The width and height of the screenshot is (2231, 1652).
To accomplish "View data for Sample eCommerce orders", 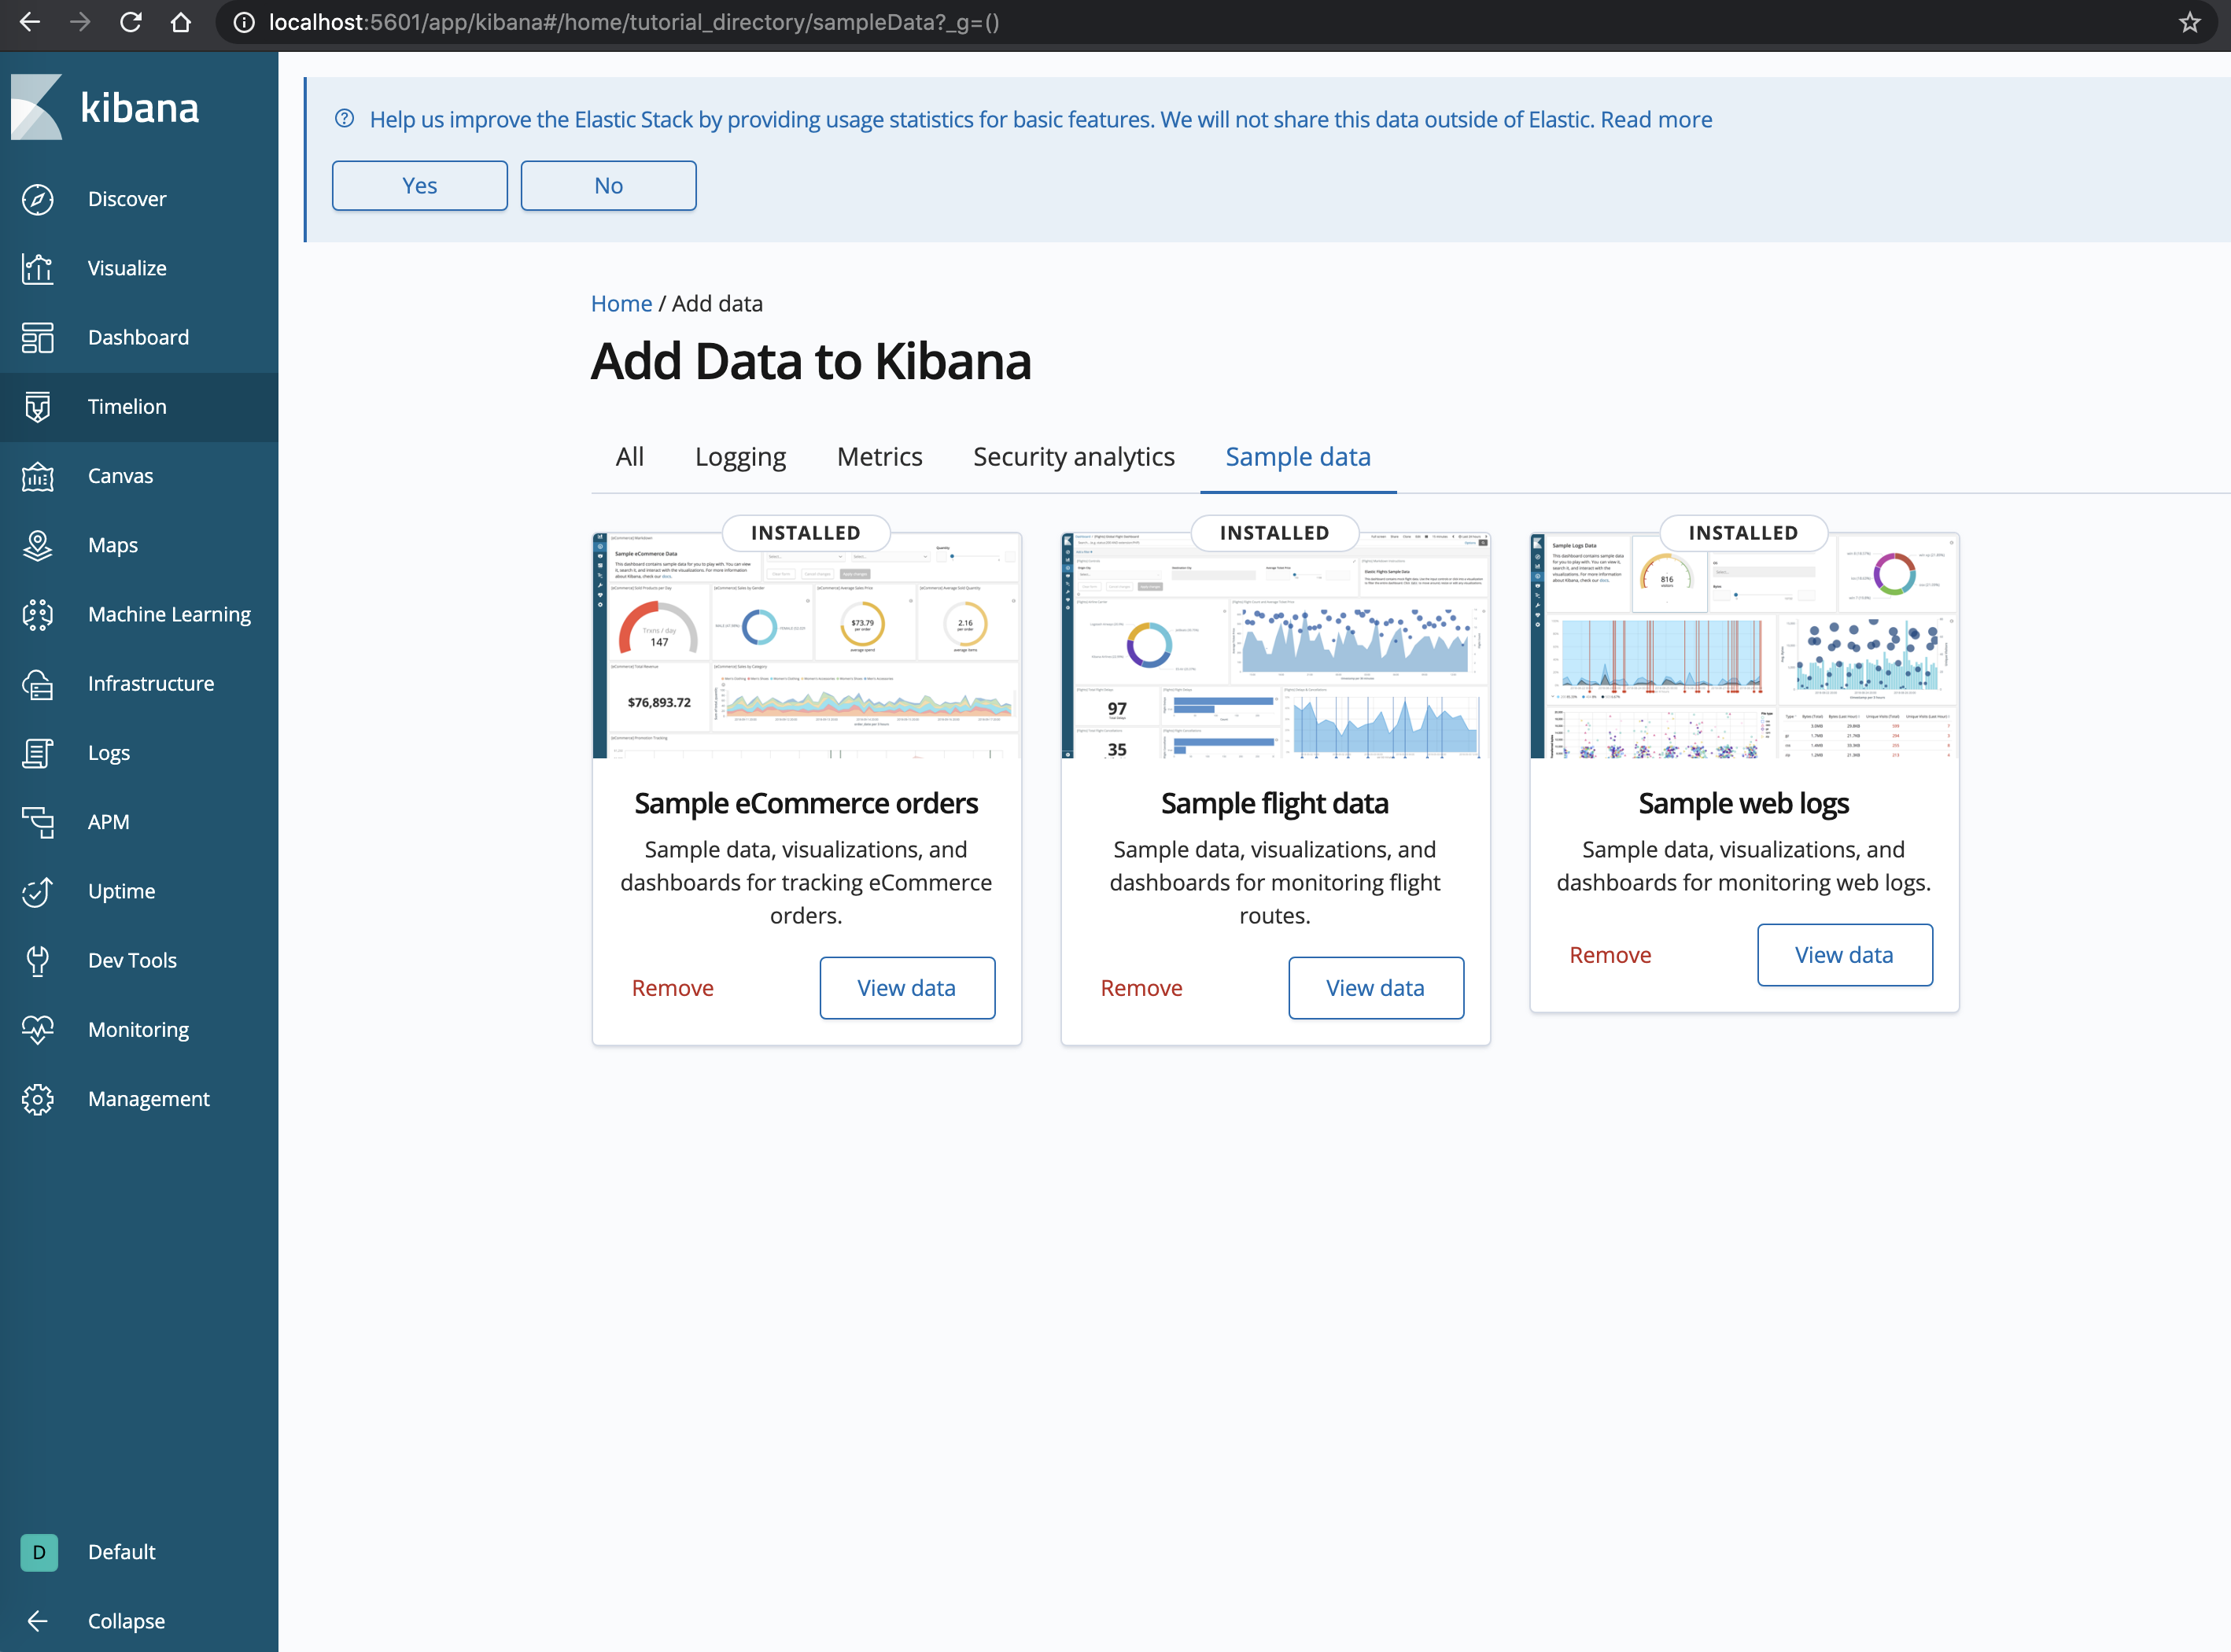I will coord(907,988).
